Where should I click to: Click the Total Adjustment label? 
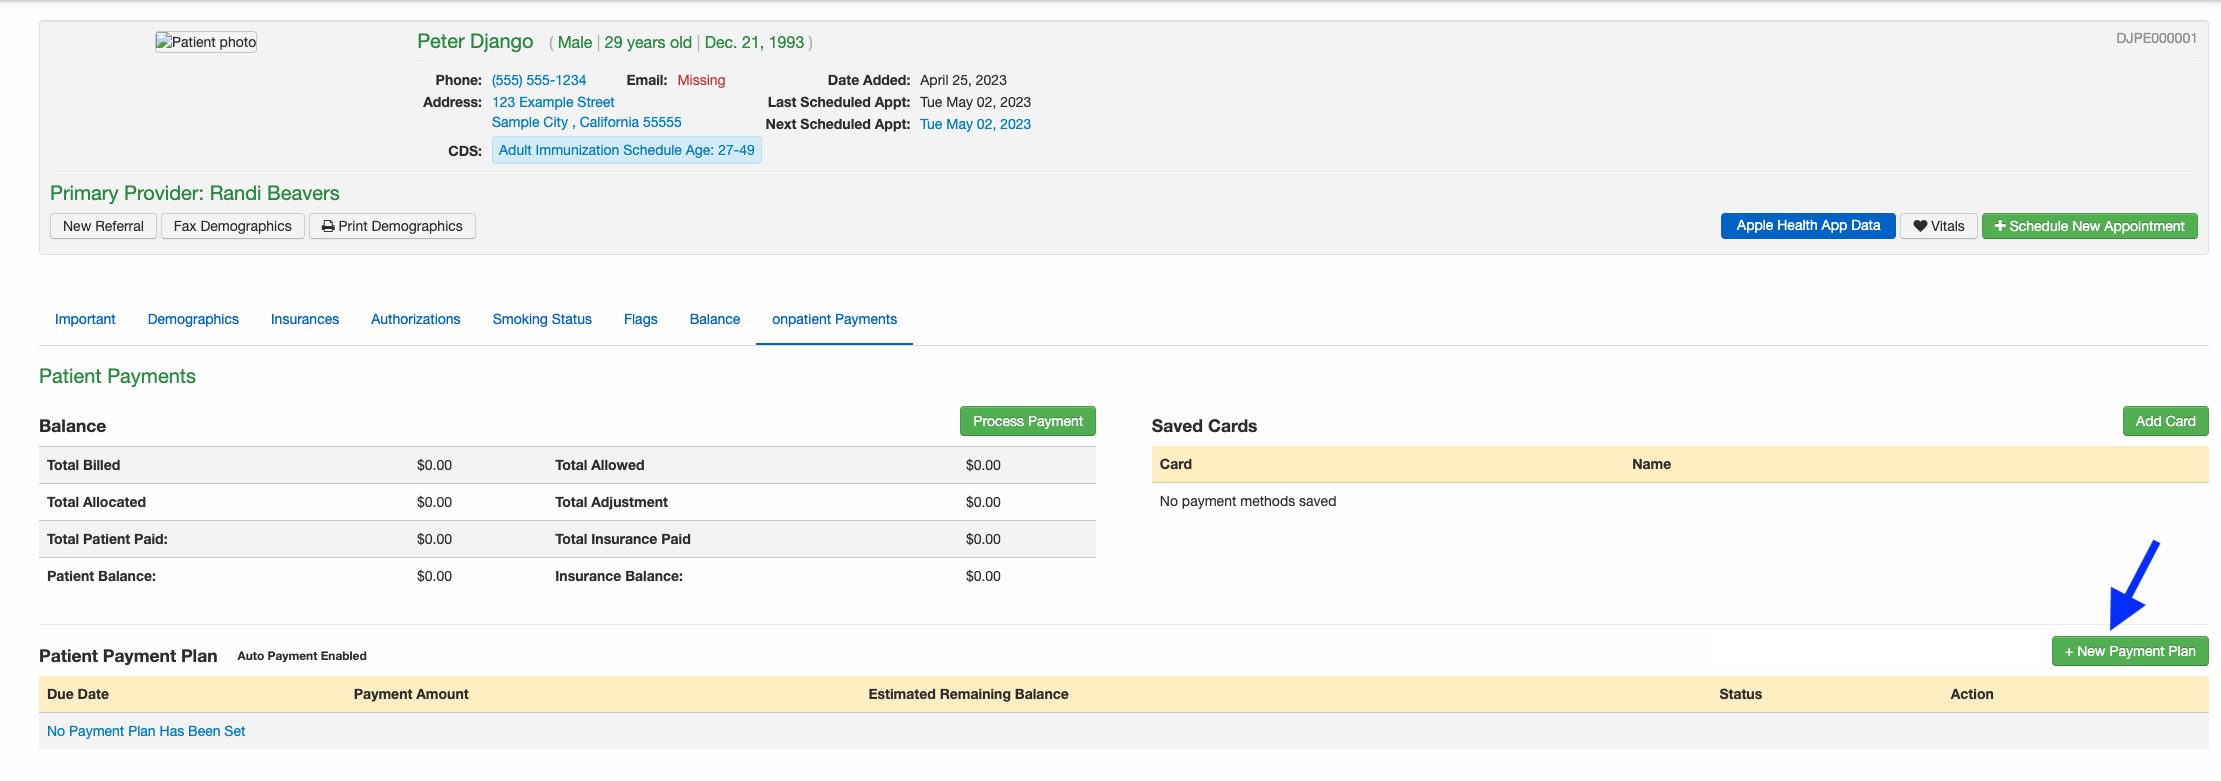(611, 502)
